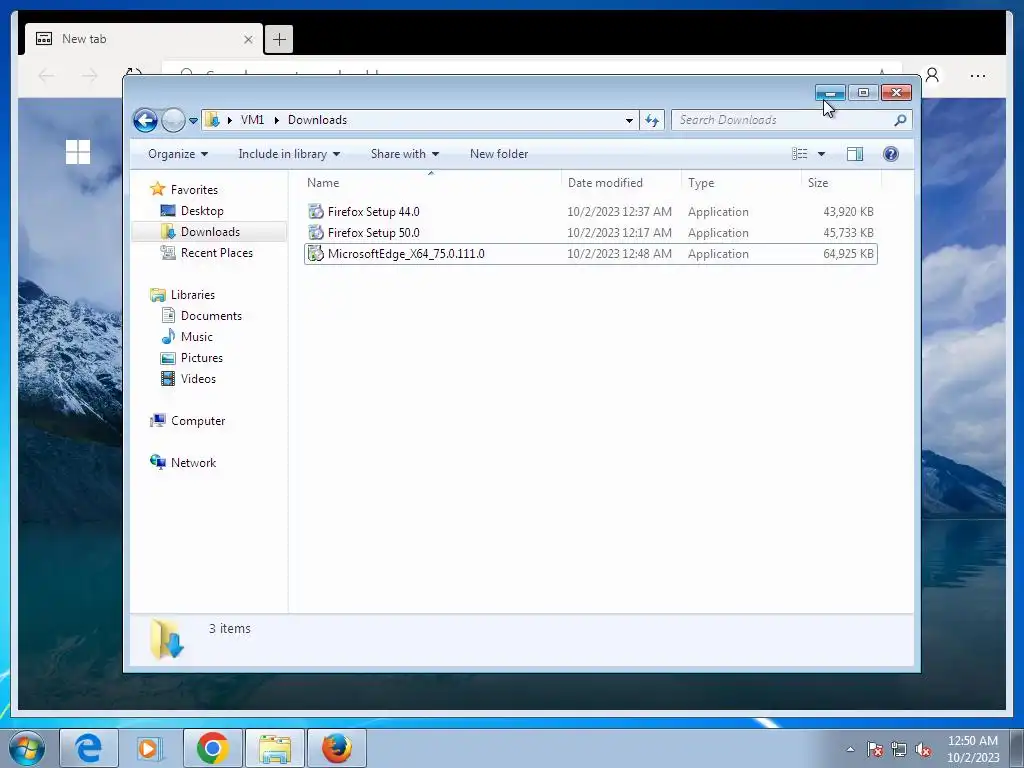Screen dimensions: 1024x768
Task: Sort by the Size column
Action: click(840, 183)
